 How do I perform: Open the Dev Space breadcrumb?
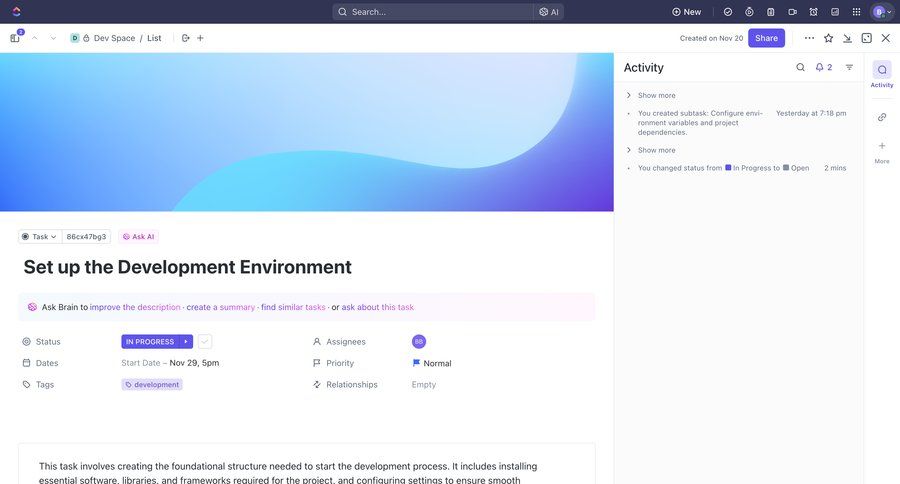(x=114, y=38)
